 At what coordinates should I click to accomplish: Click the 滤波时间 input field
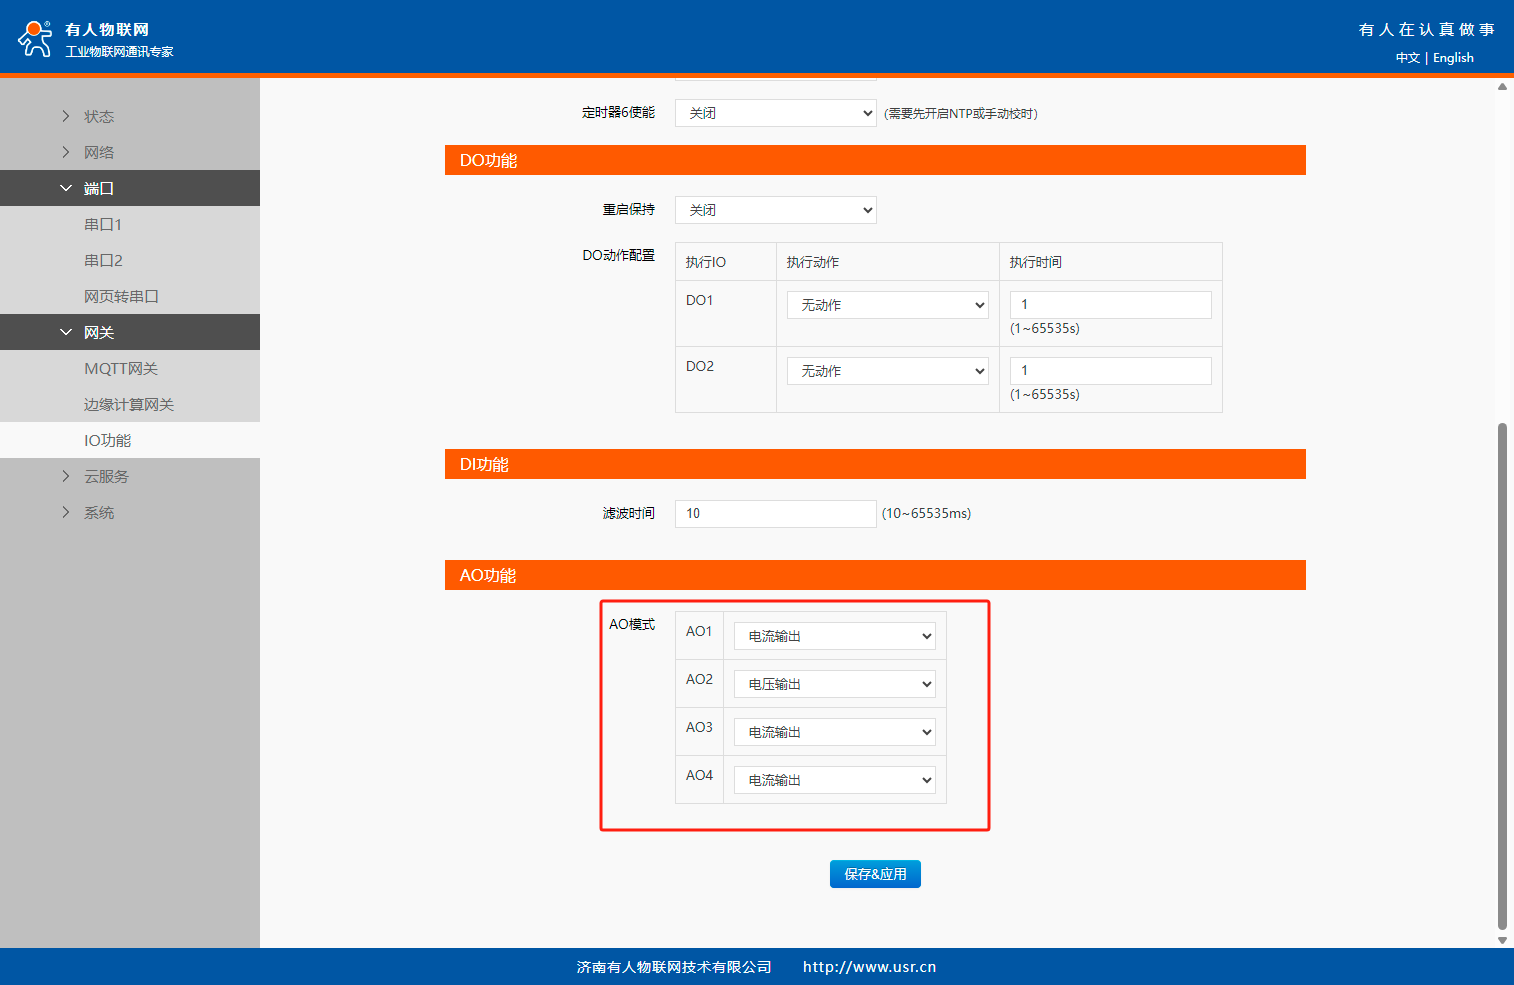point(775,513)
